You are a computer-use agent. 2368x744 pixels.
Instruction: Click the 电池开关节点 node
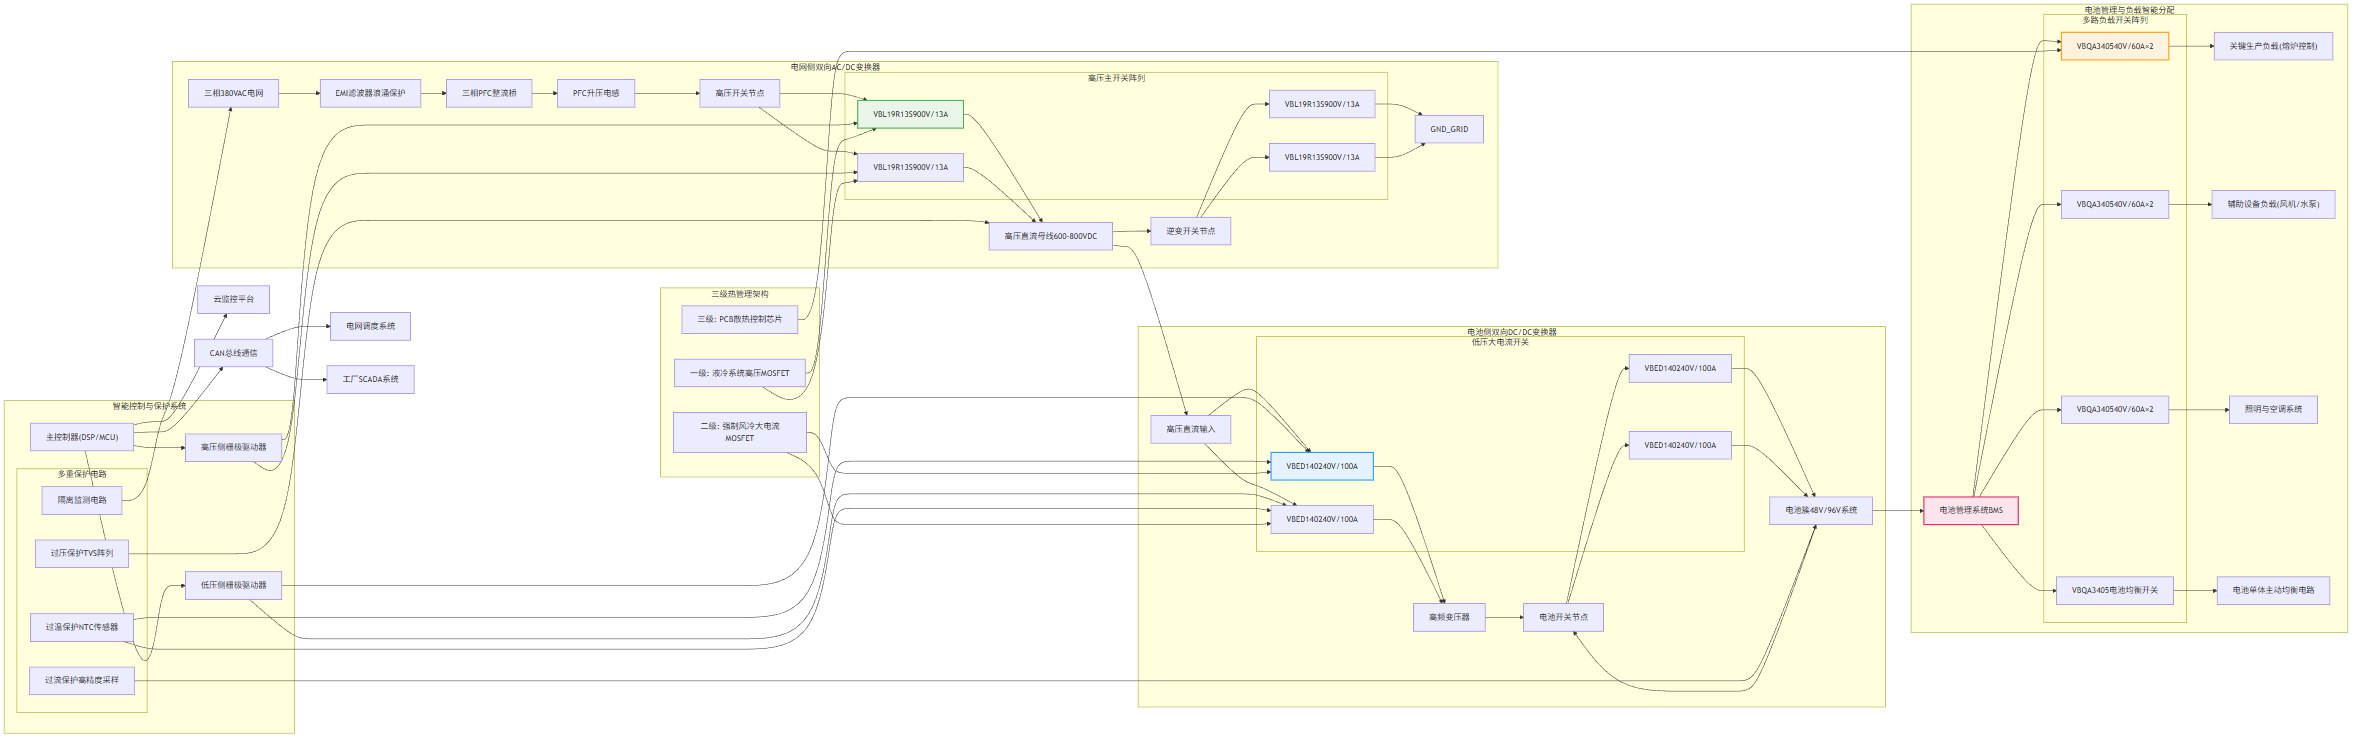[x=1564, y=617]
